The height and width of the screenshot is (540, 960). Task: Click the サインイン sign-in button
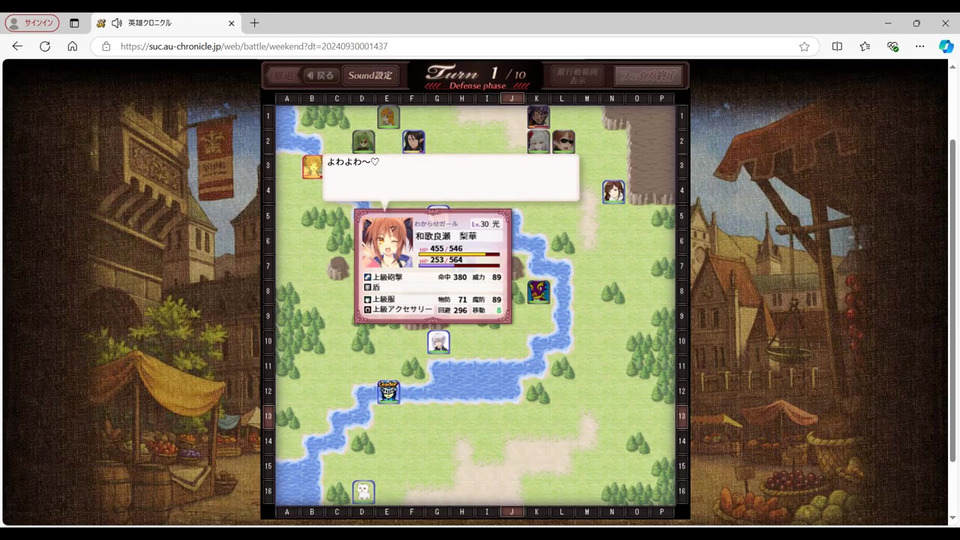click(32, 23)
